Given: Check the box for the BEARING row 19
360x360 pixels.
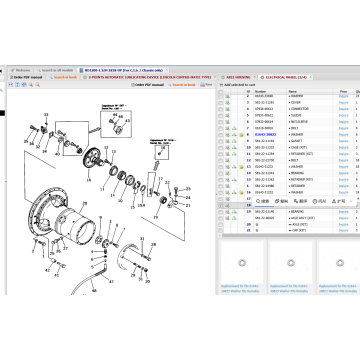Looking at the screenshot, I should point(221,212).
